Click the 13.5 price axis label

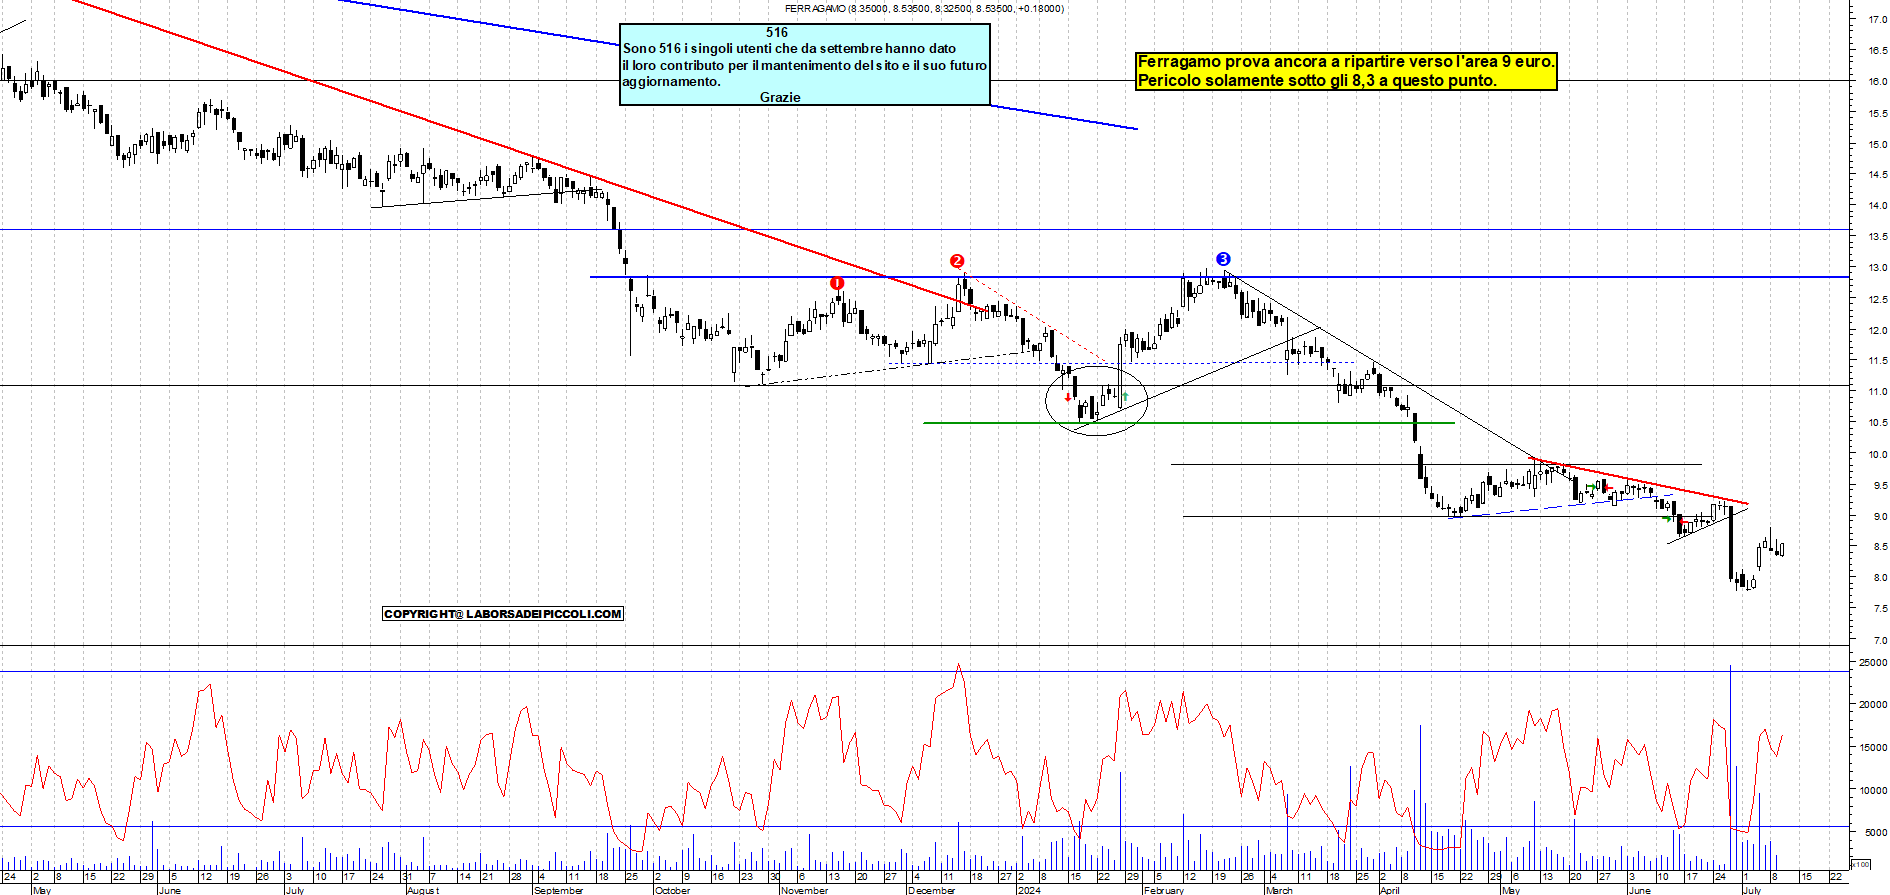pos(1877,237)
